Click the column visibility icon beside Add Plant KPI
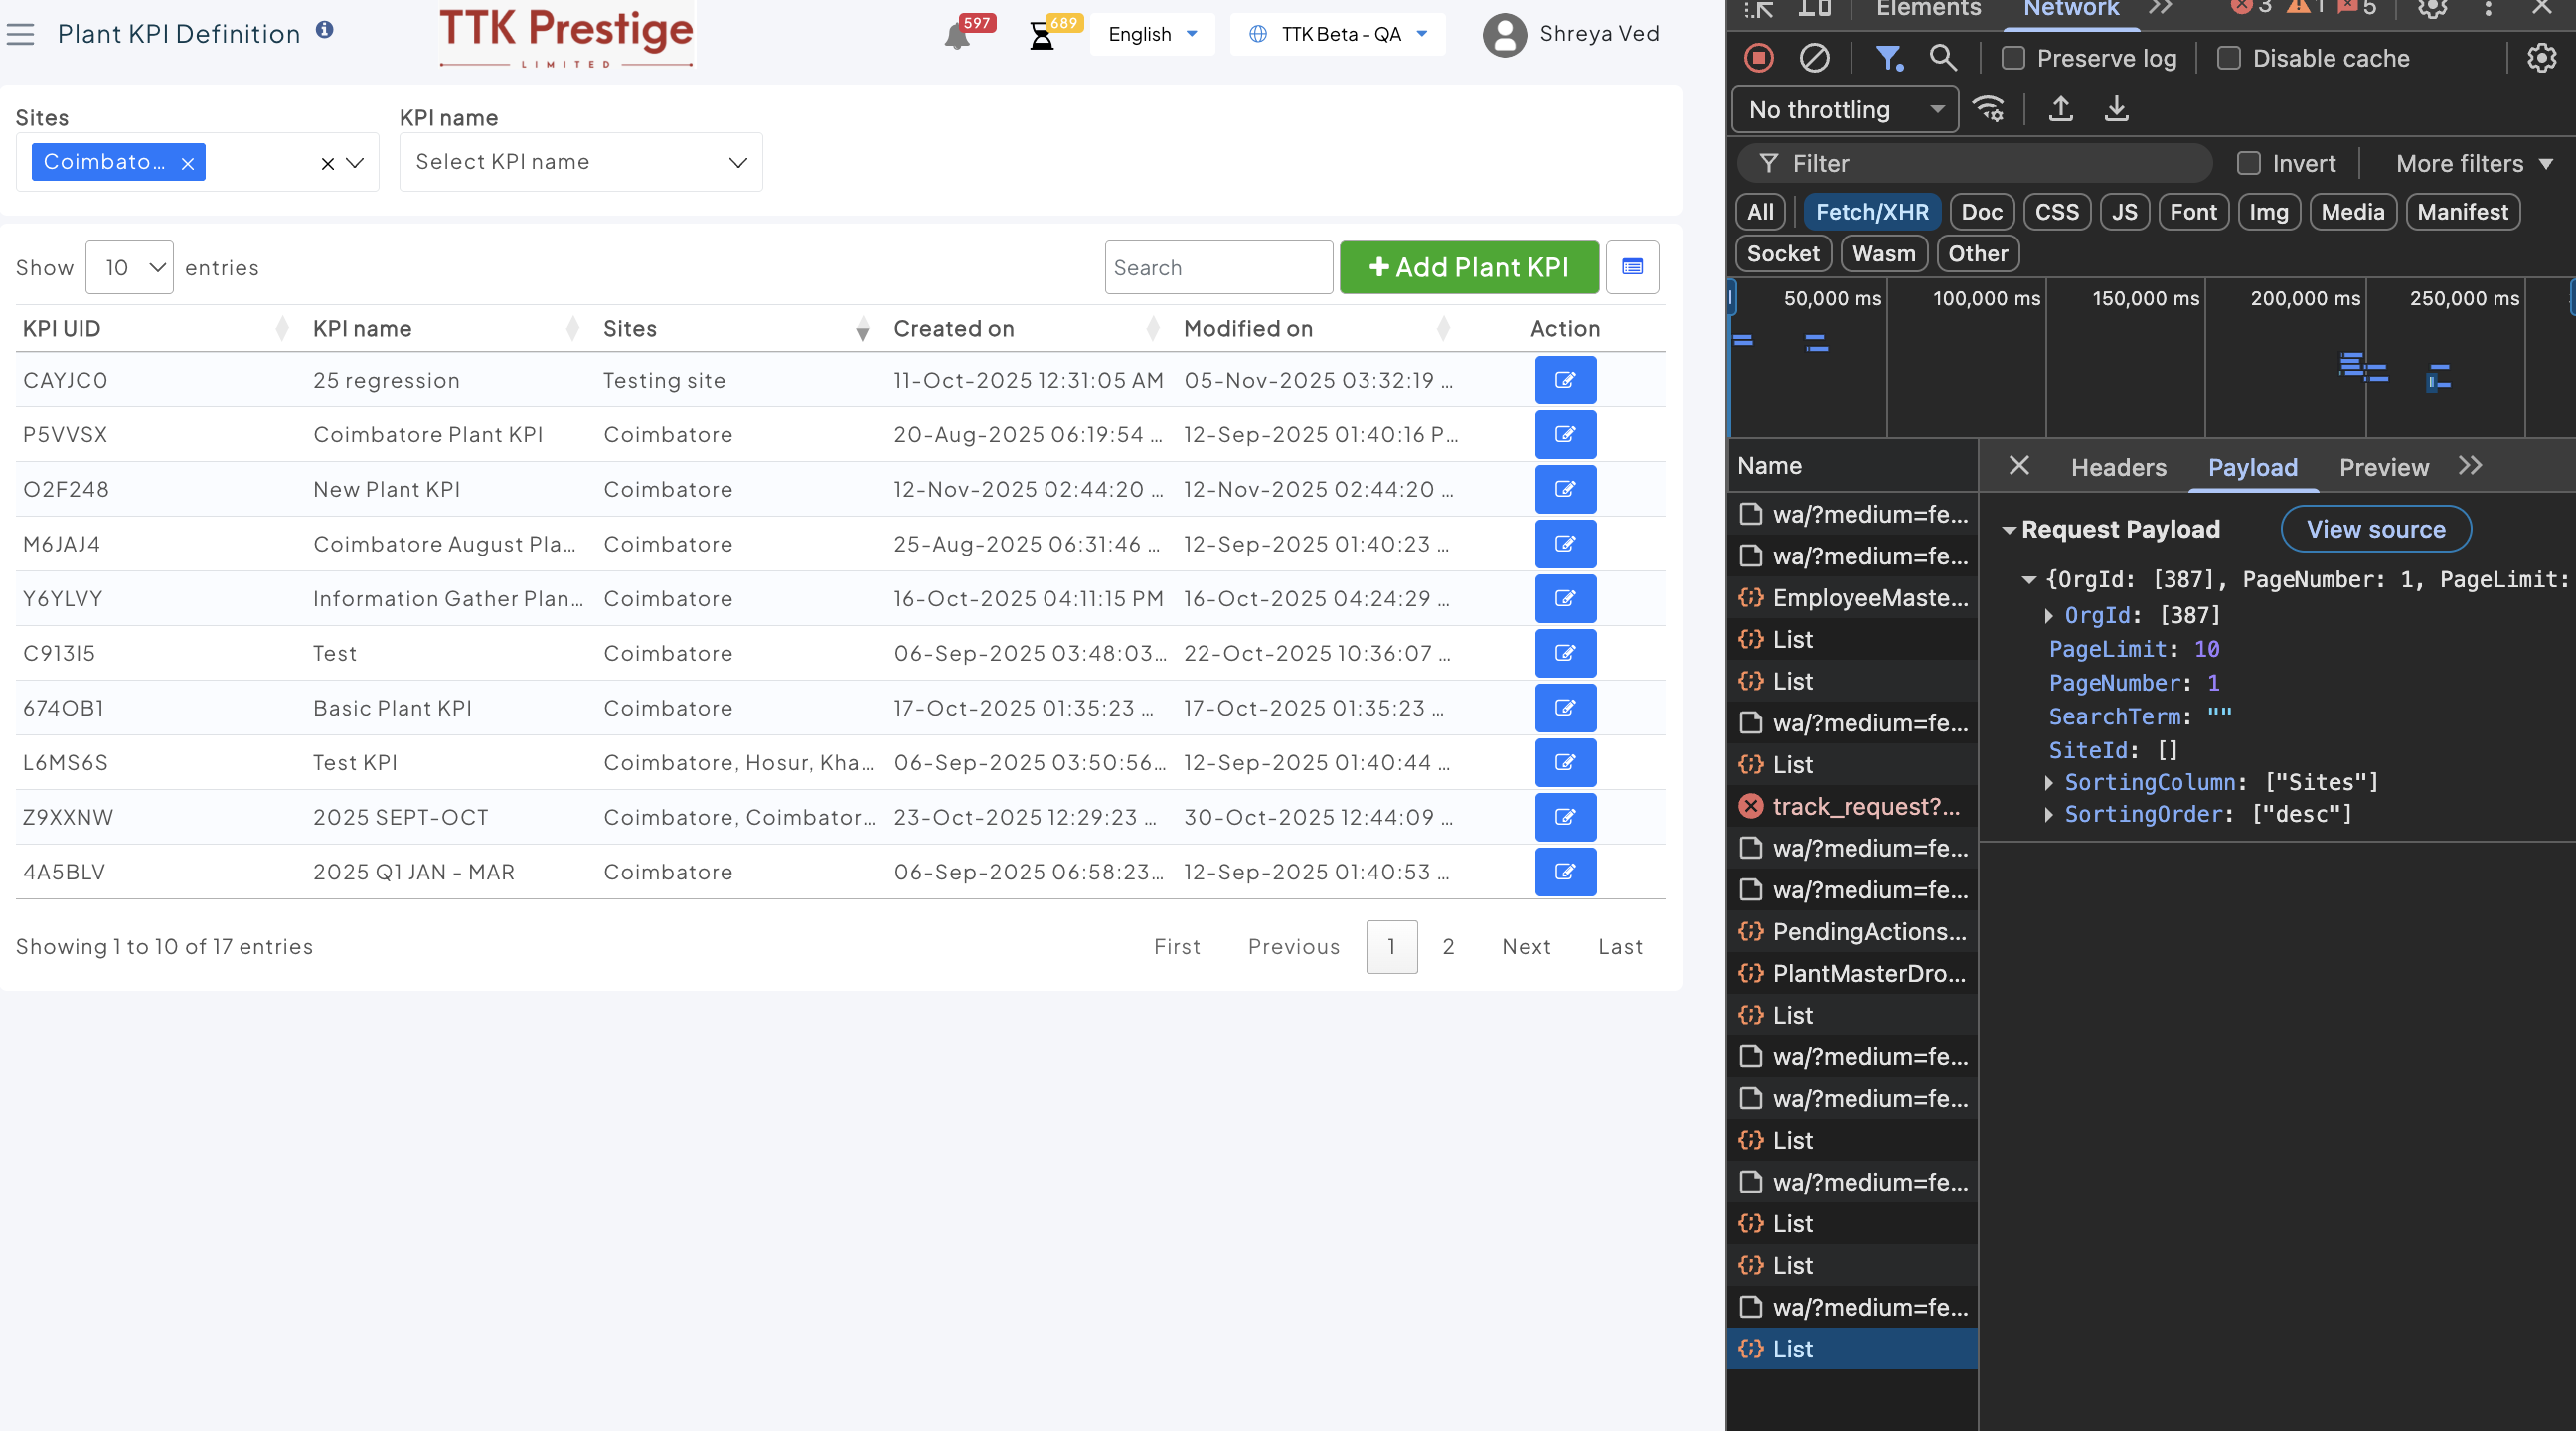Viewport: 2576px width, 1431px height. coord(1632,267)
